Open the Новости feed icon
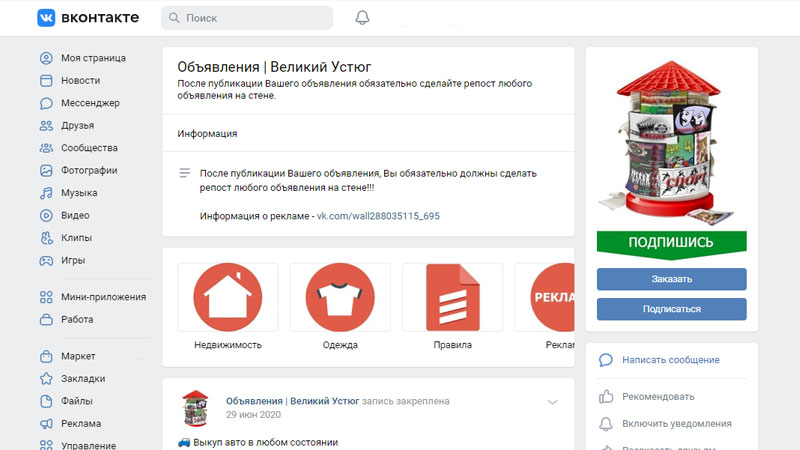This screenshot has width=800, height=450. click(46, 81)
